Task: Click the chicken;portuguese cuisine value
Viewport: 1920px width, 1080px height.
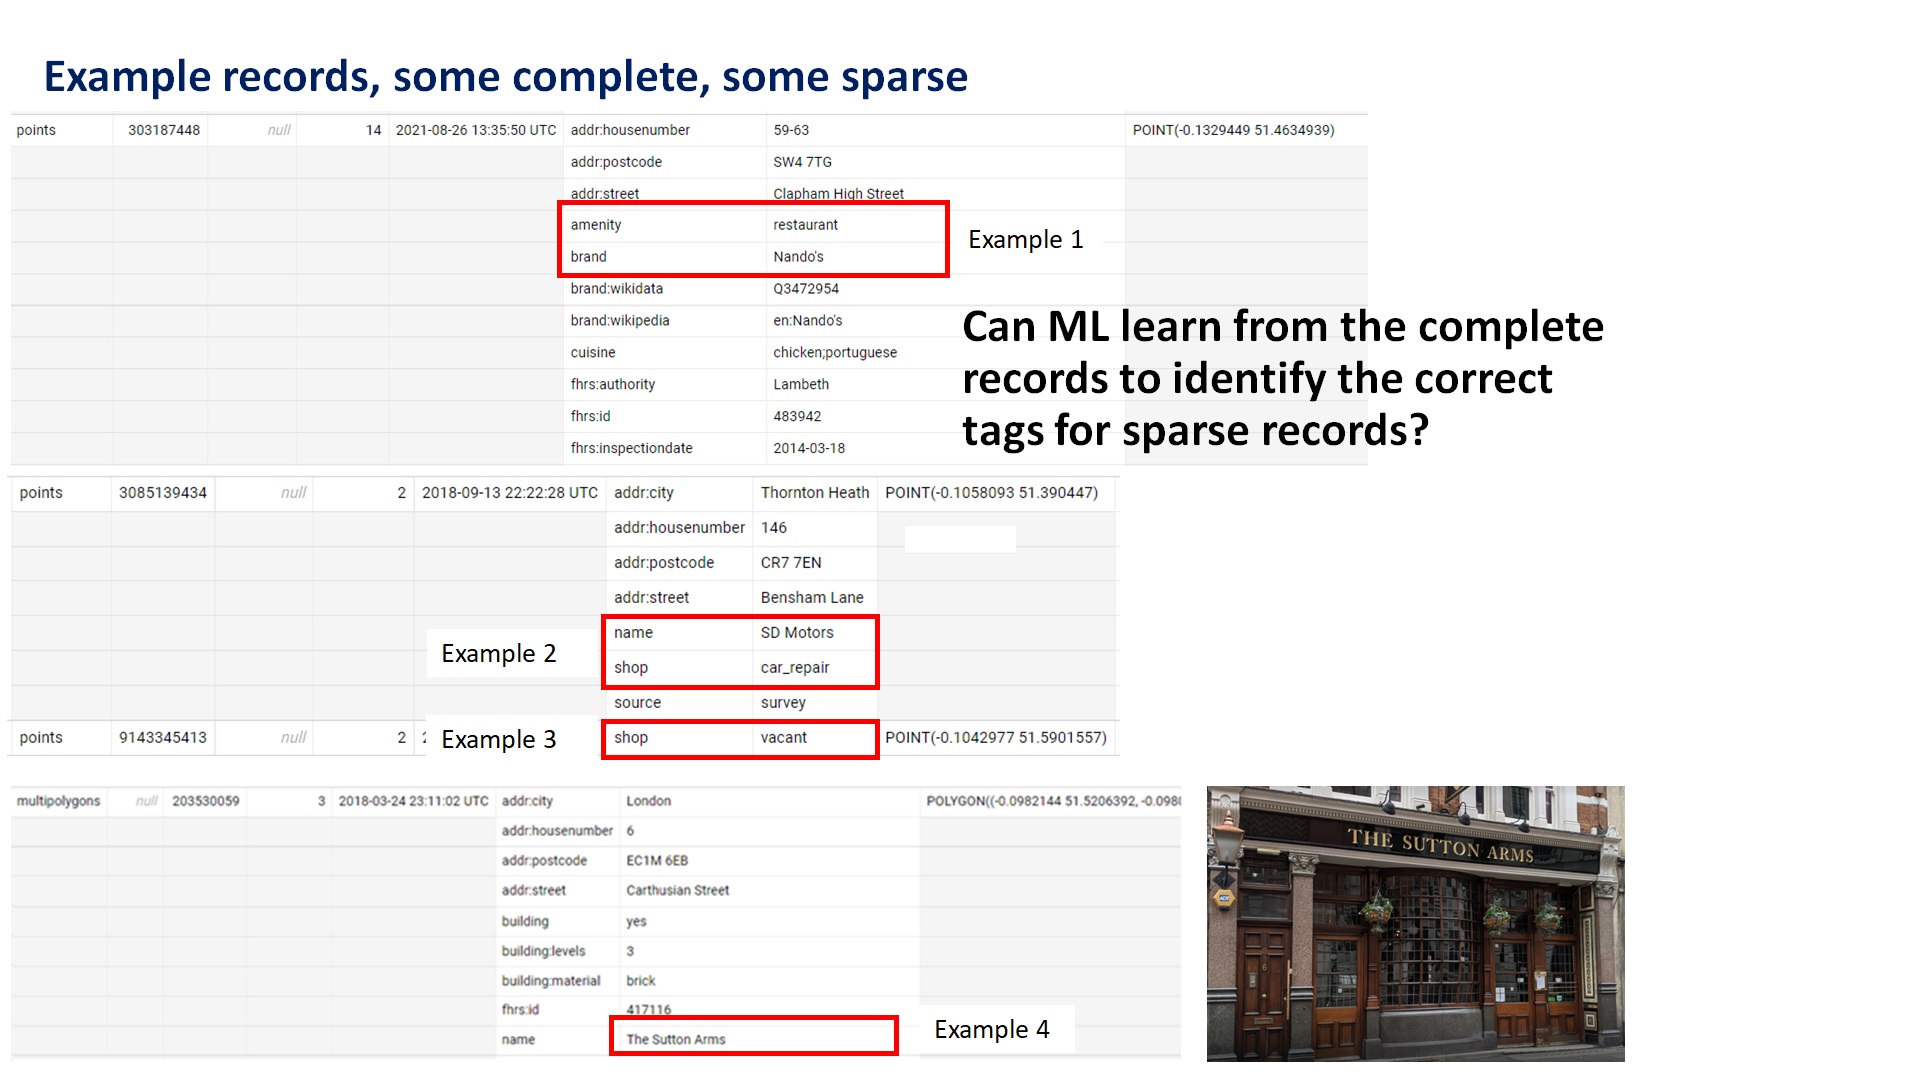Action: (834, 353)
